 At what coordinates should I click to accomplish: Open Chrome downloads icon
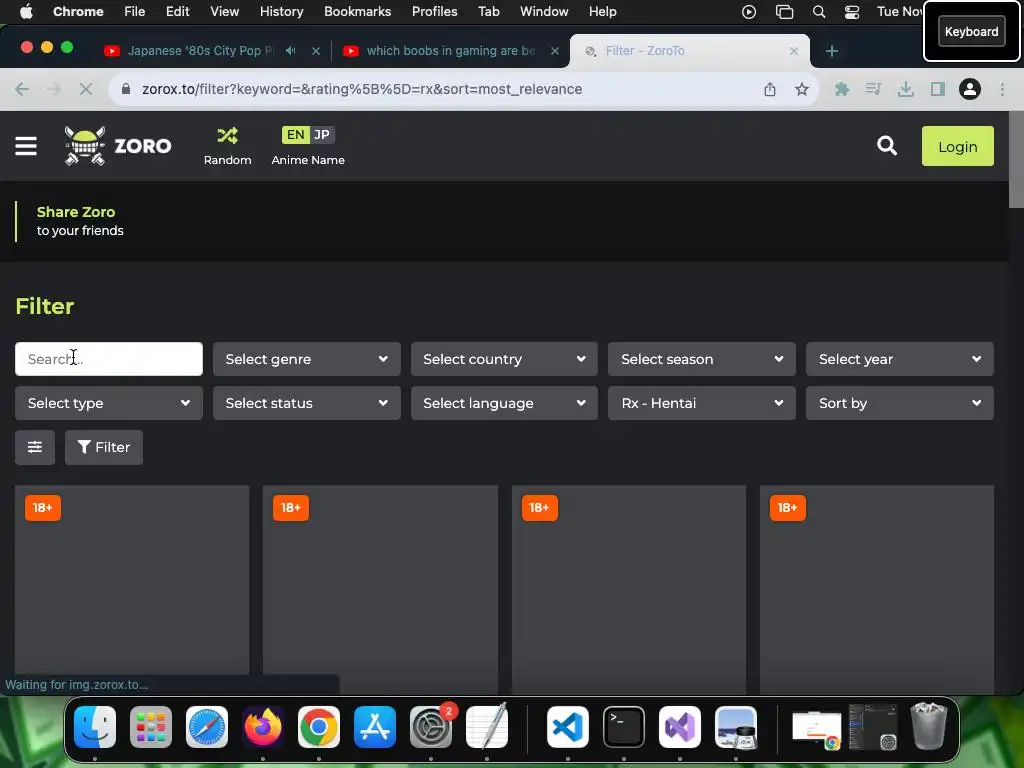pos(906,89)
